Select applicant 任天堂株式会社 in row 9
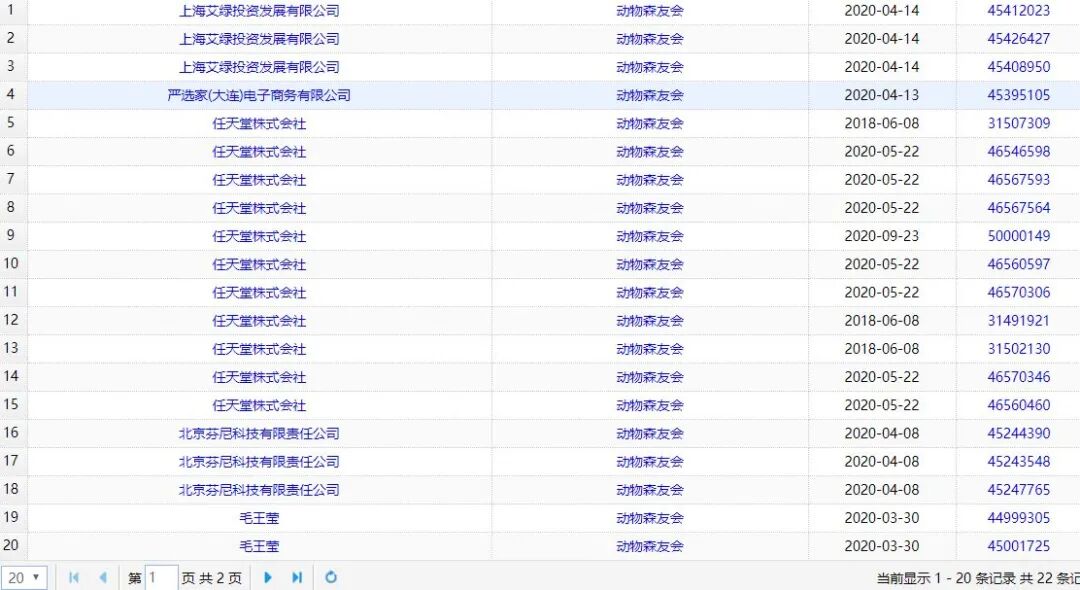Screen dimensions: 1080x590 [x=259, y=236]
